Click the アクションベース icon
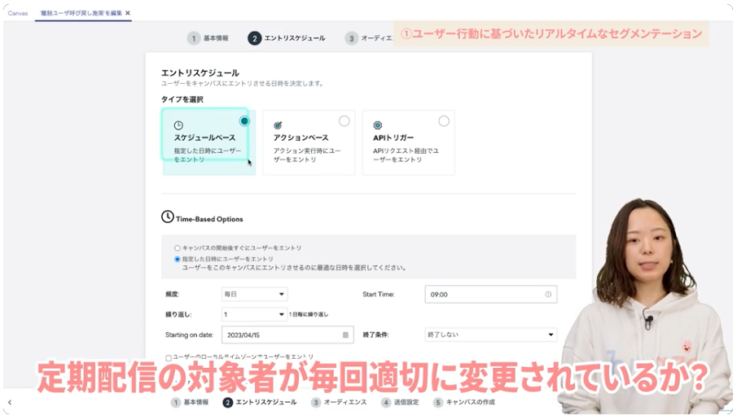 pos(277,125)
